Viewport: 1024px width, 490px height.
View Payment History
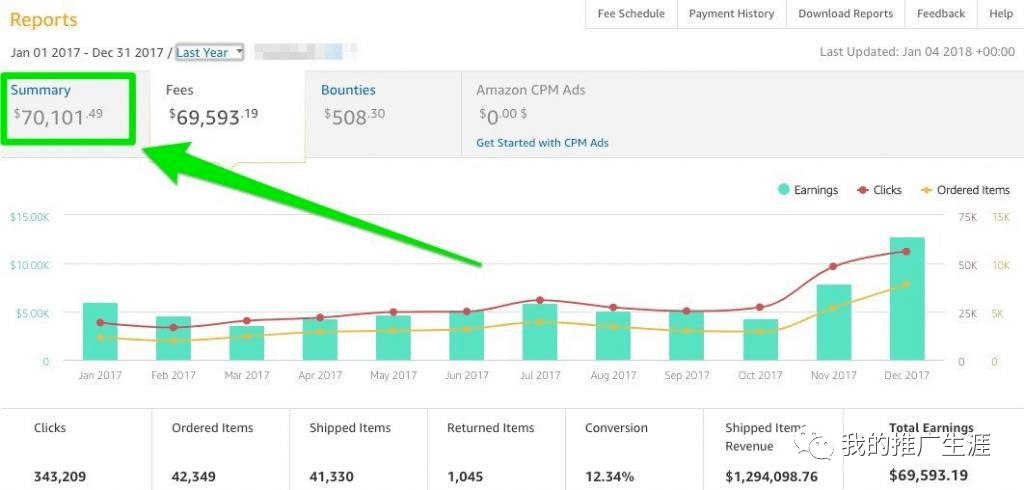pos(731,14)
